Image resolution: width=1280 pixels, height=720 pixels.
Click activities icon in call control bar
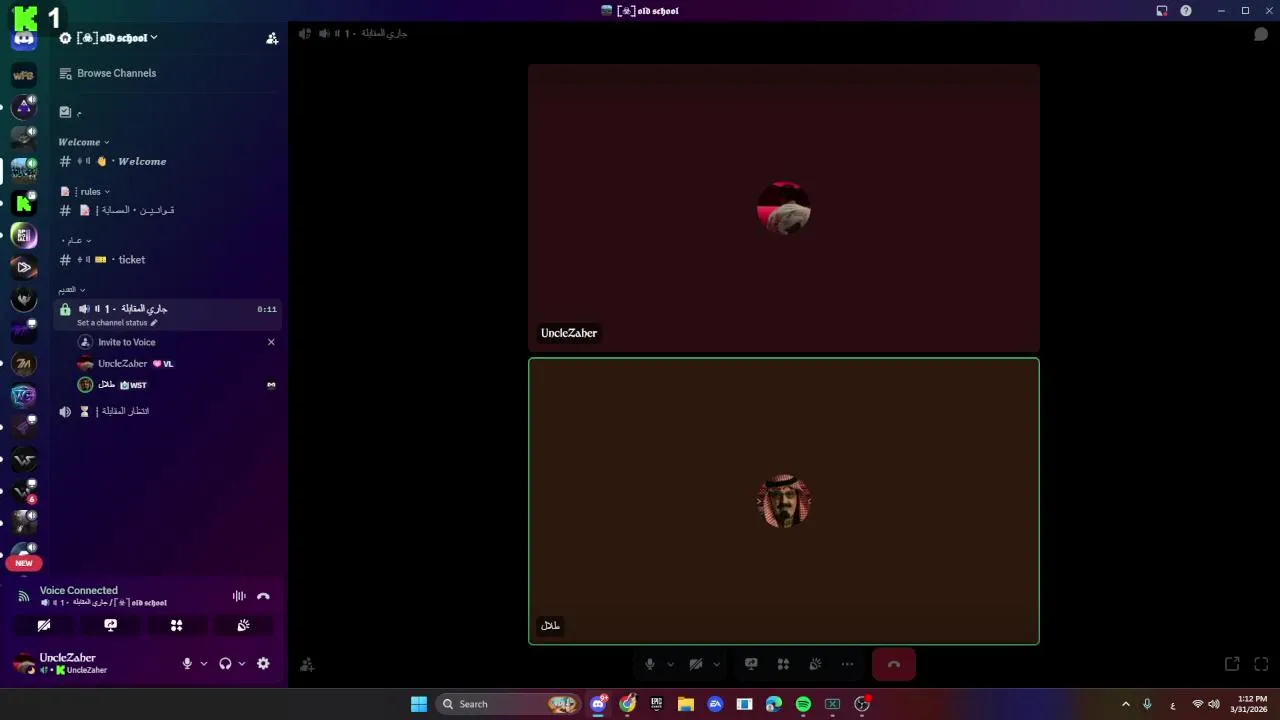783,664
